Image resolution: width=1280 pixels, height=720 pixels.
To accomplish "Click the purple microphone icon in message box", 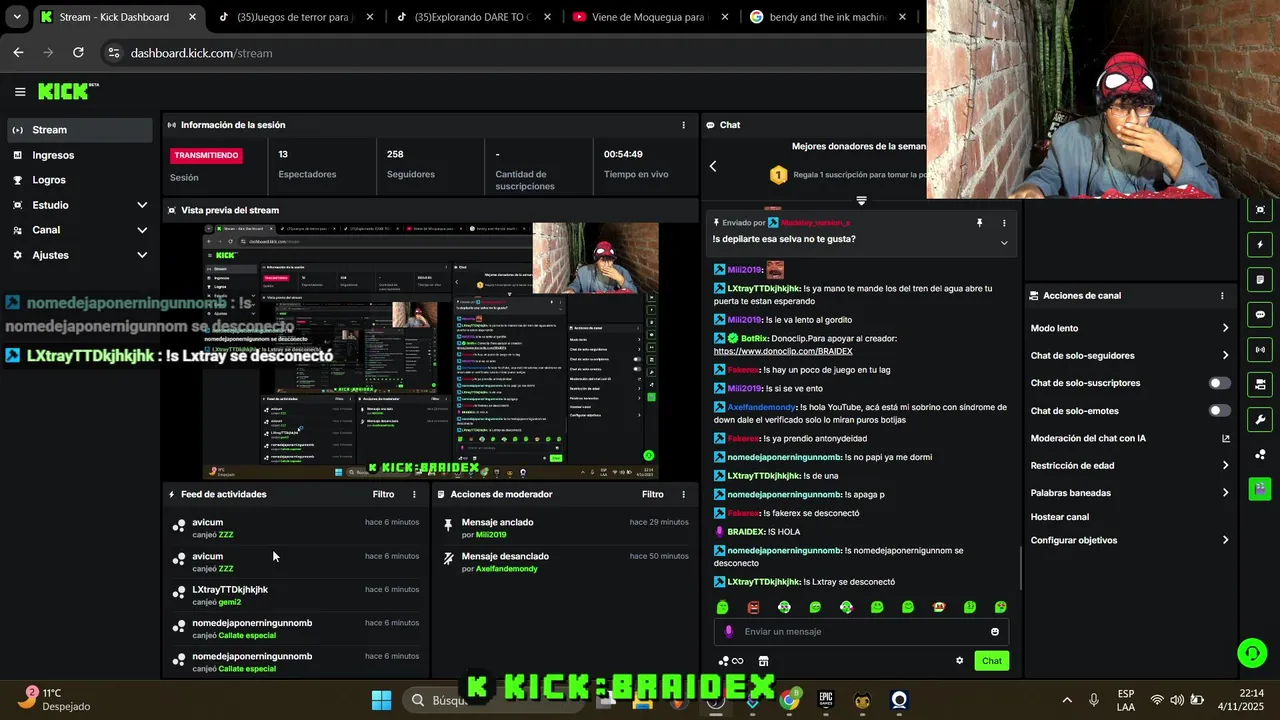I will point(728,632).
